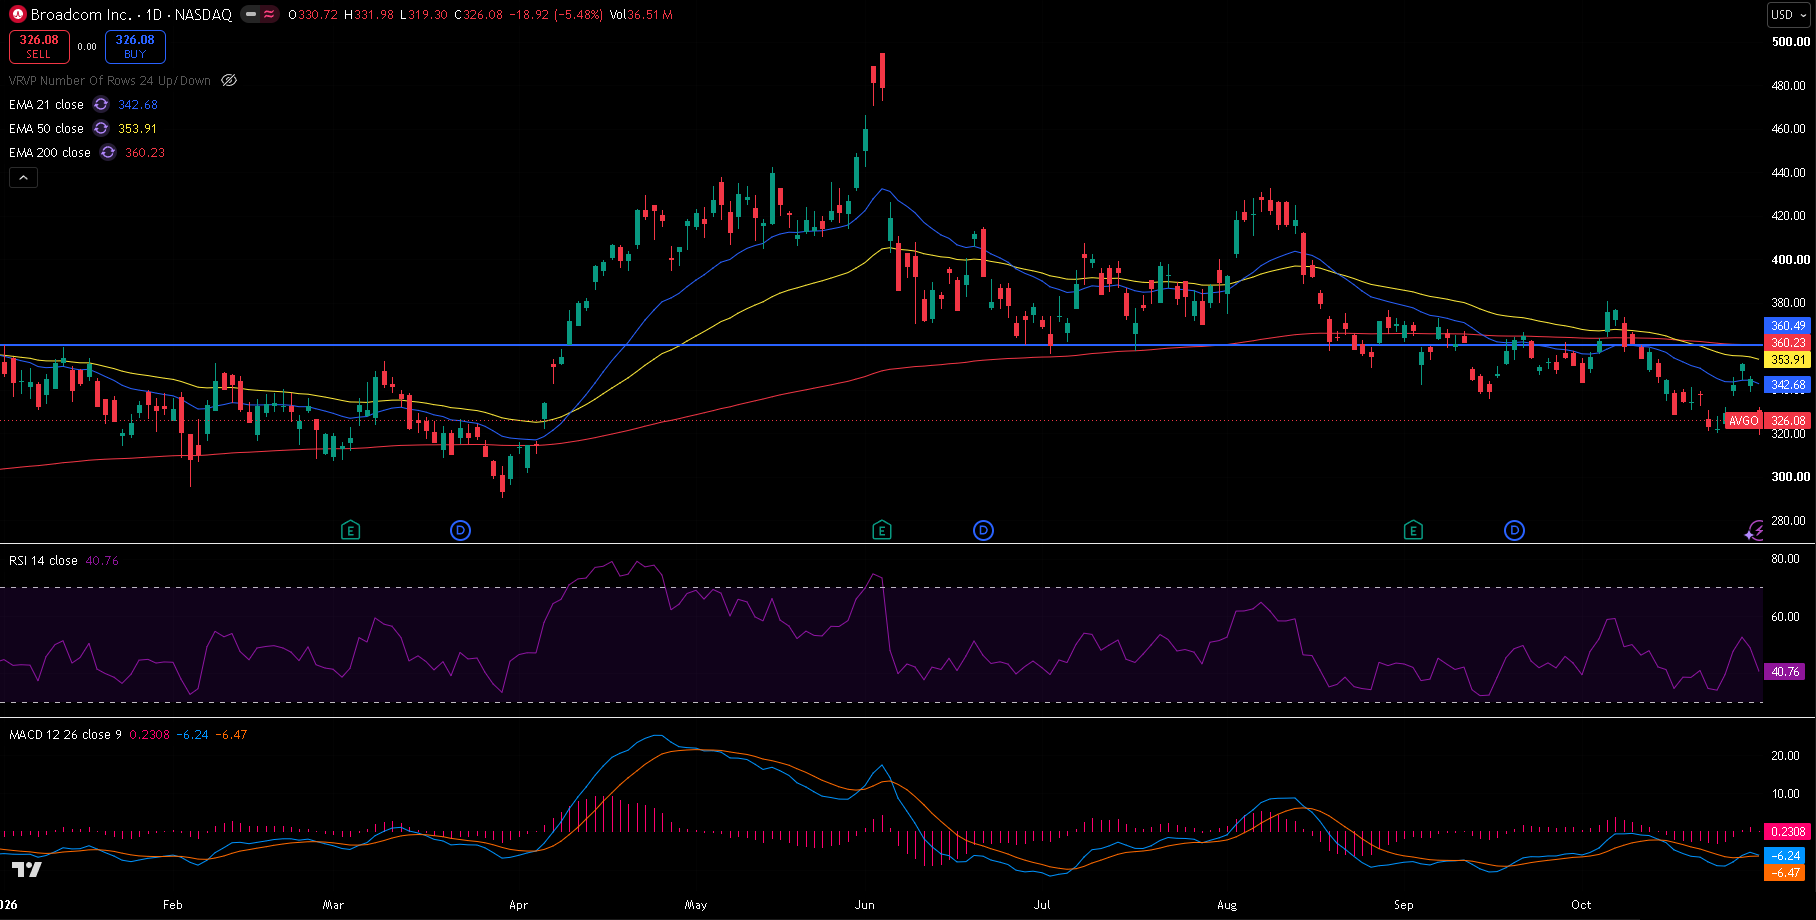This screenshot has width=1816, height=920.
Task: Click the purple lightning future event icon
Action: pos(1755,531)
